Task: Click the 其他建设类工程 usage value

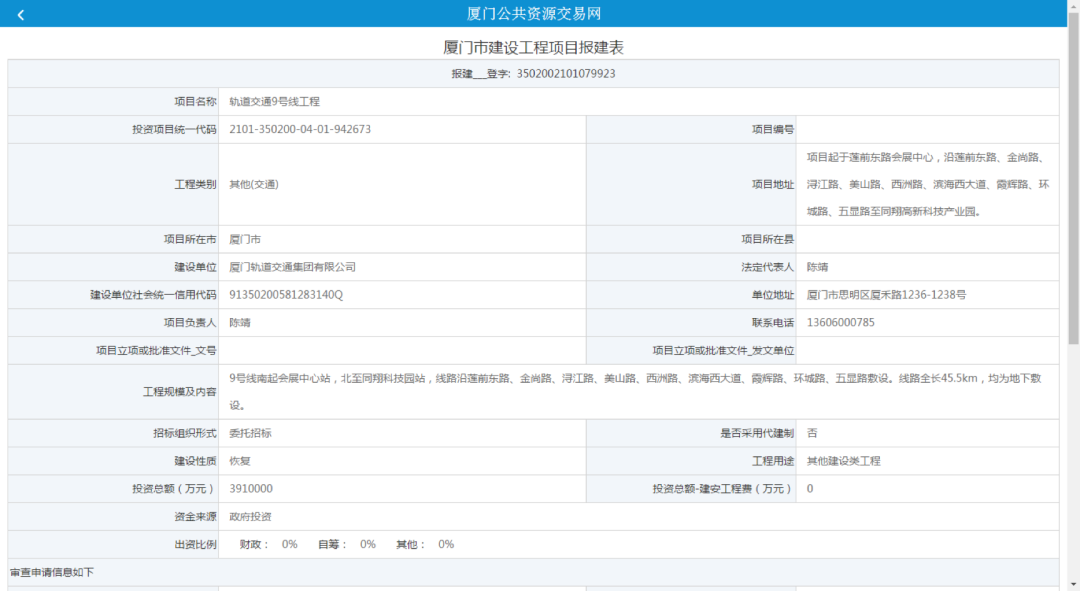Action: pos(843,461)
